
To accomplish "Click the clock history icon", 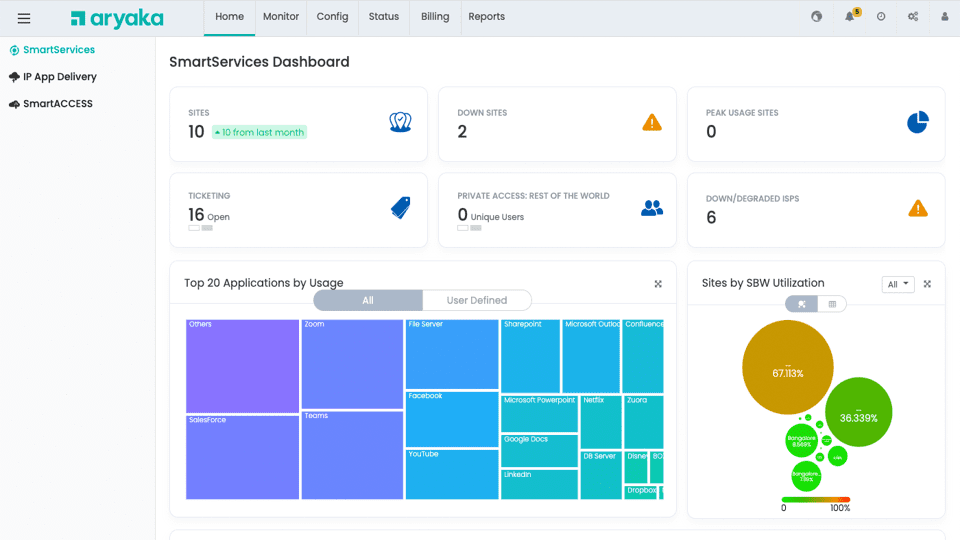I will point(881,17).
